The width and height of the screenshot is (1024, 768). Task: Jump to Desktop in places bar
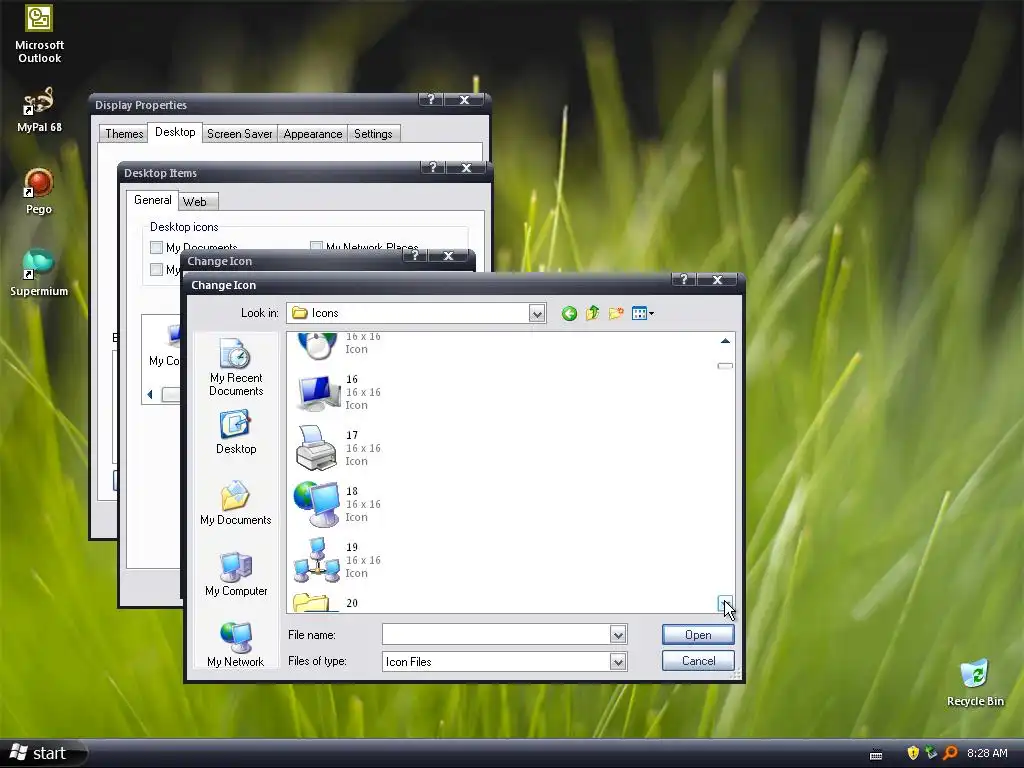tap(236, 432)
